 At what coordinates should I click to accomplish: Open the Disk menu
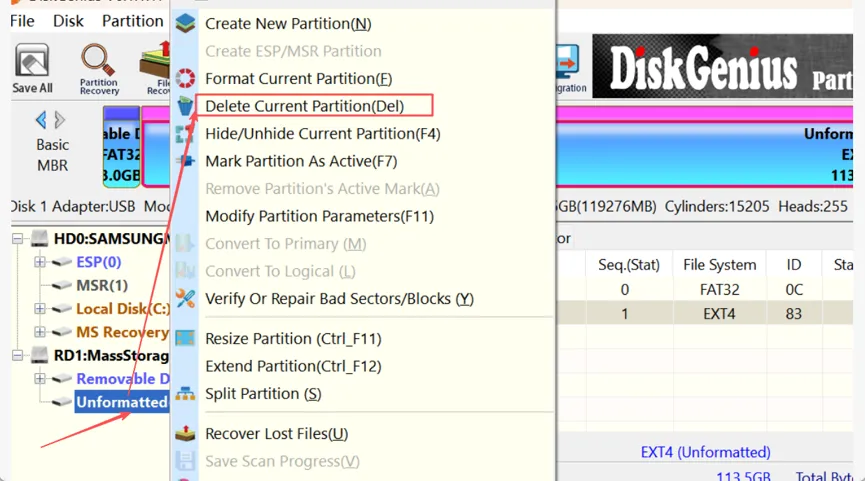(x=68, y=21)
